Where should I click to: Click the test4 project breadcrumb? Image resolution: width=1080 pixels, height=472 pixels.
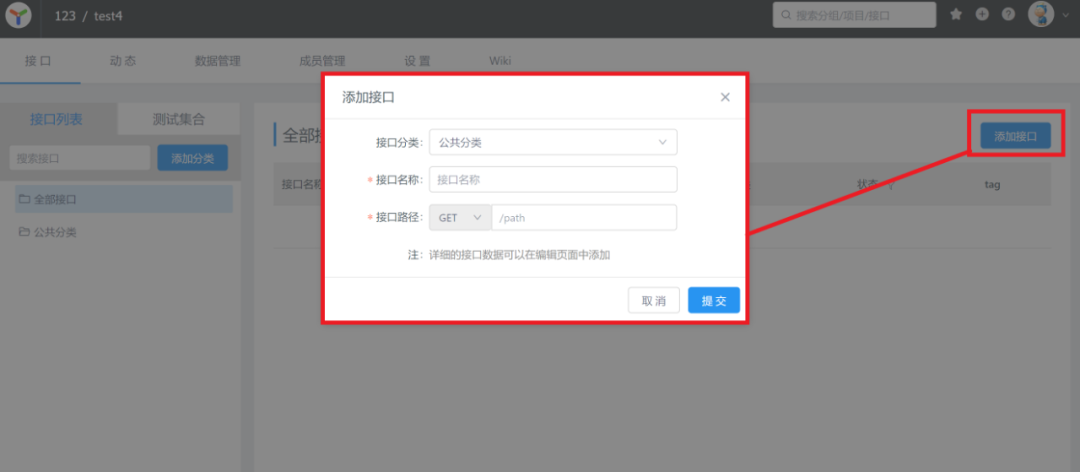(108, 15)
